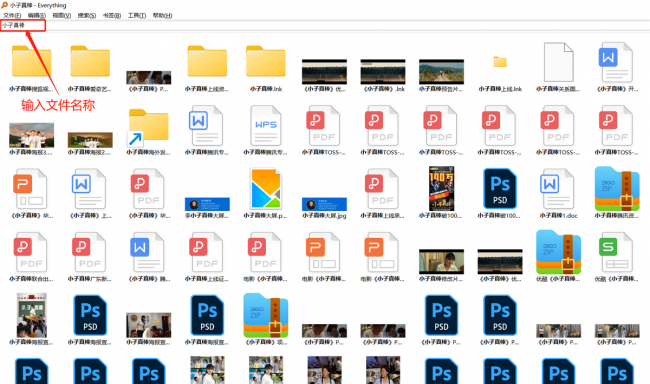The height and width of the screenshot is (384, 650).
Task: Select the 小子真棒海报3... poster thumbnail
Action: [32, 135]
